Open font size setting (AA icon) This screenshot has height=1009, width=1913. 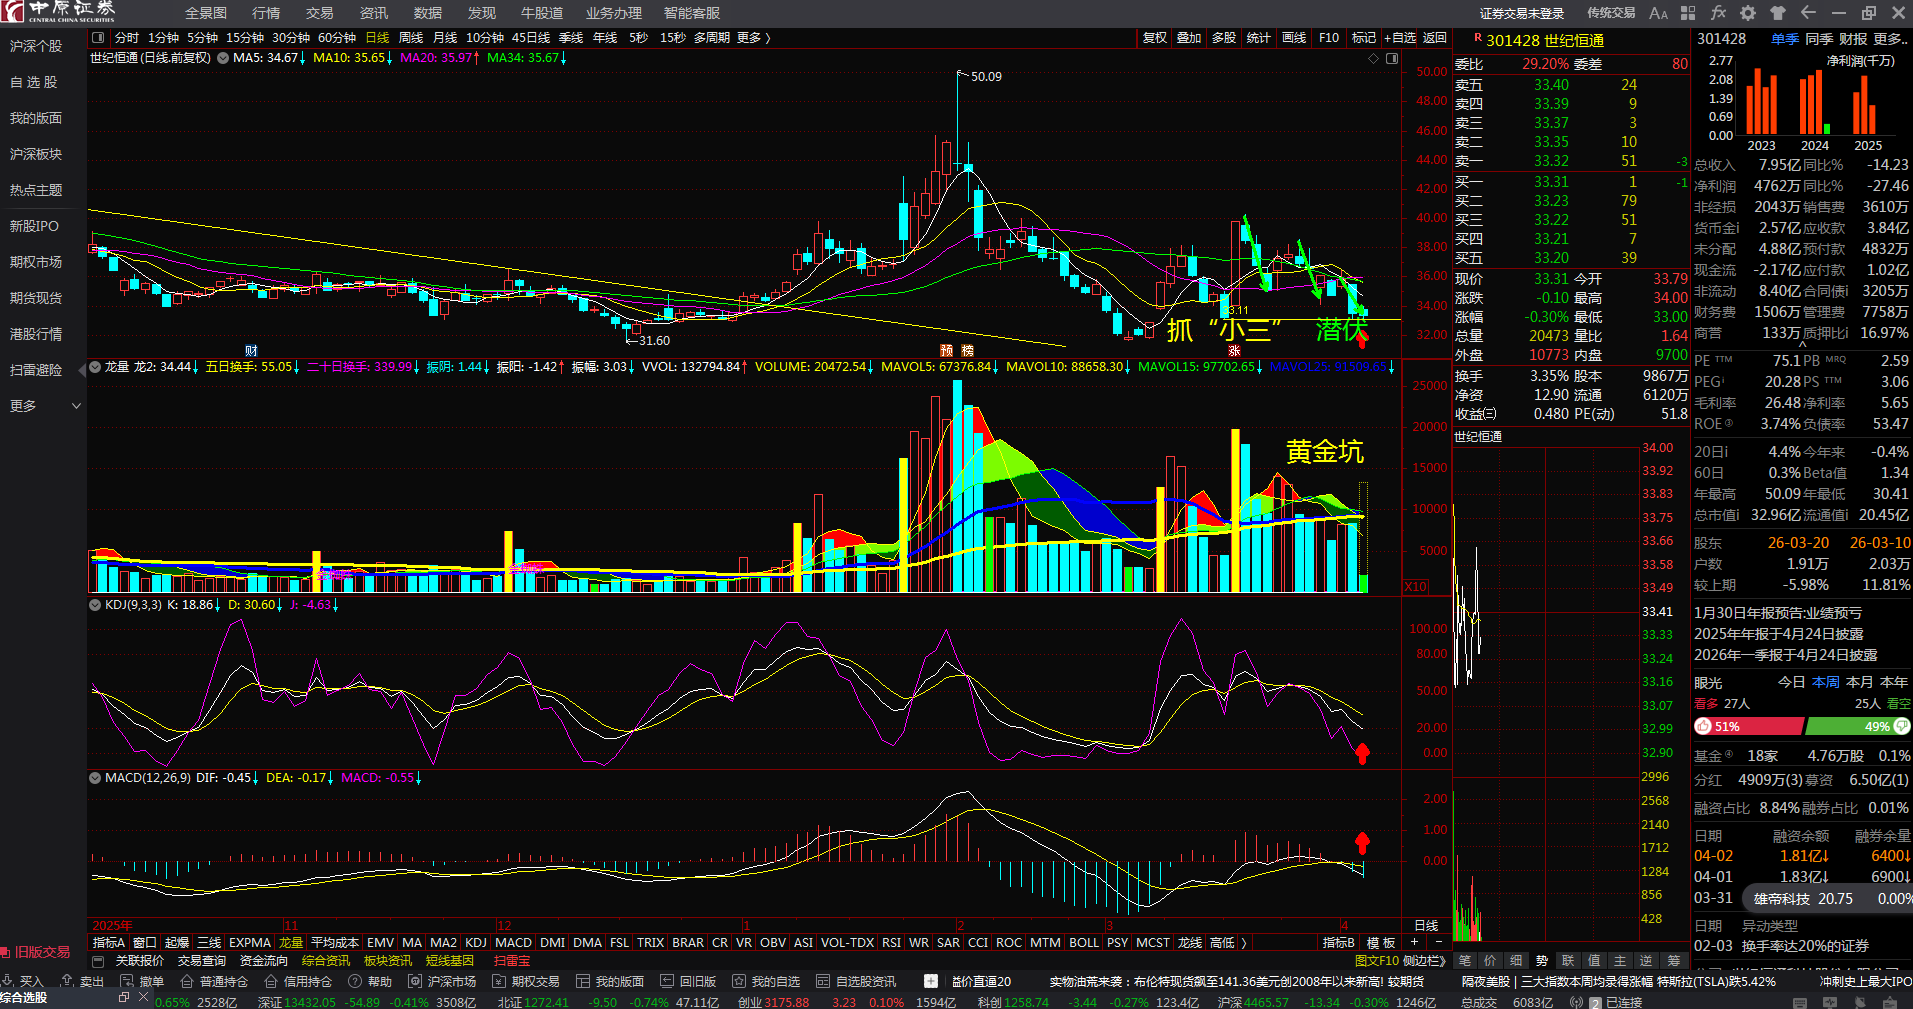pos(1659,13)
